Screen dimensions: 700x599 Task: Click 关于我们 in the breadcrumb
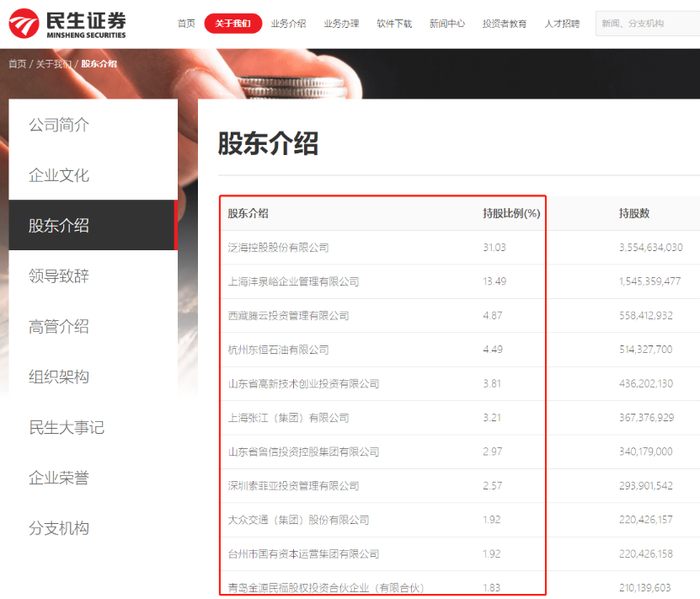[x=54, y=64]
